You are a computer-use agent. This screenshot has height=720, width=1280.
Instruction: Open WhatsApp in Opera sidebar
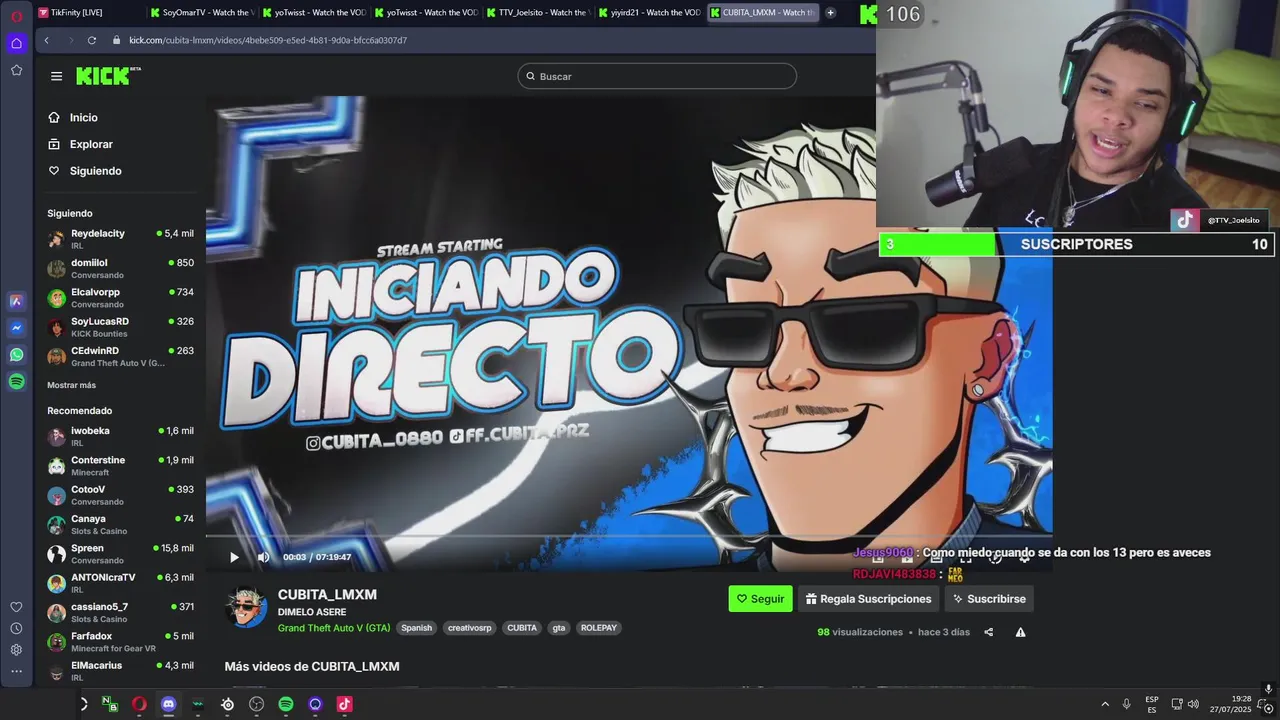(16, 354)
